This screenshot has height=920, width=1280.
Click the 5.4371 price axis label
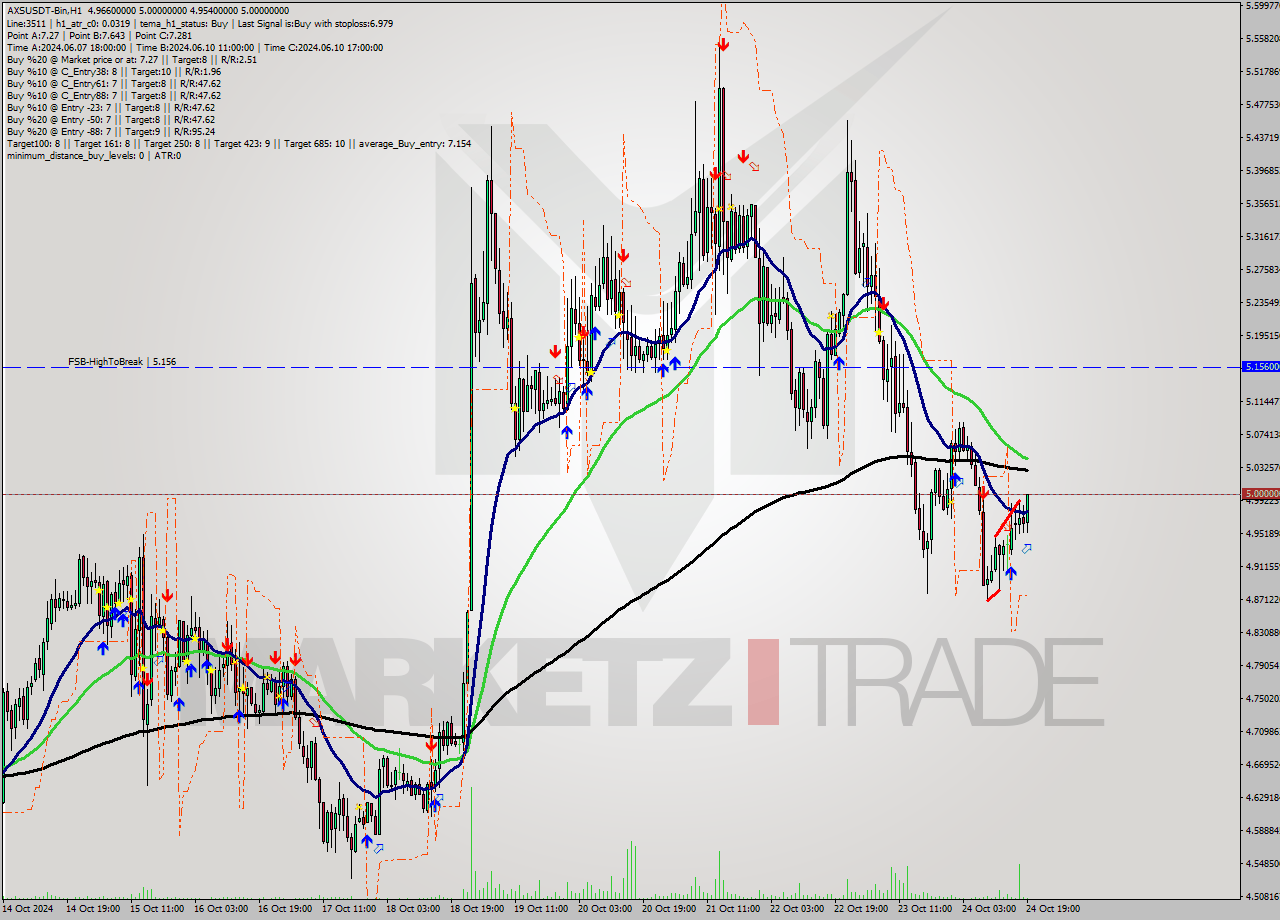click(x=1262, y=138)
